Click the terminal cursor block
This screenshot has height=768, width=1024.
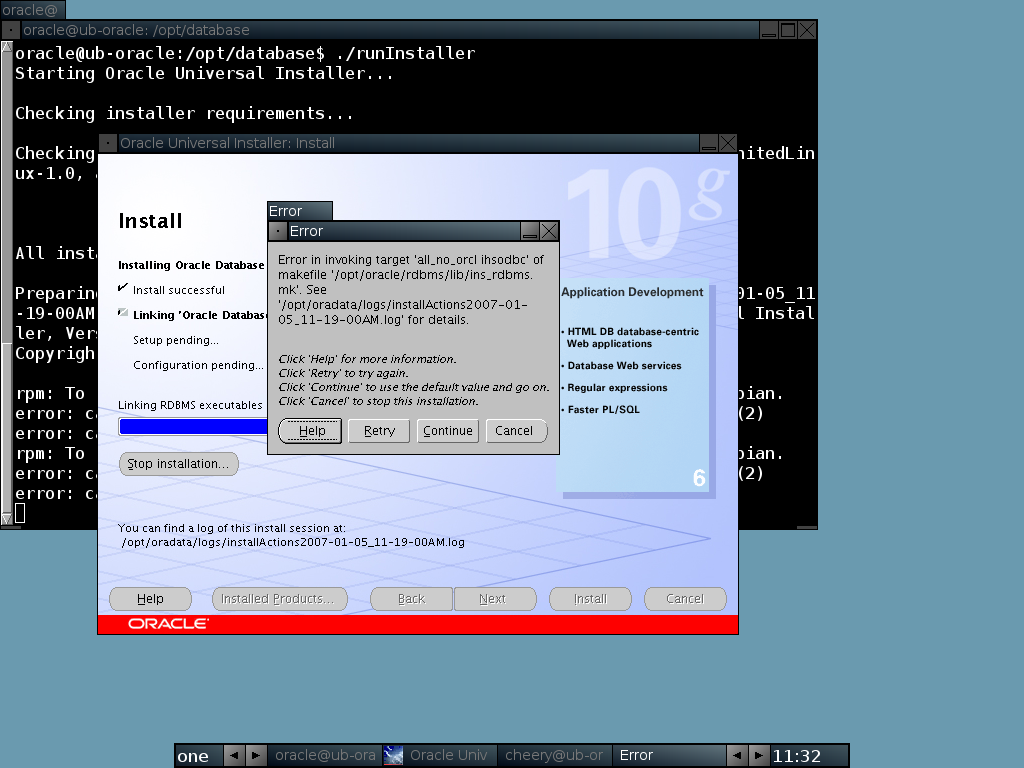click(20, 513)
